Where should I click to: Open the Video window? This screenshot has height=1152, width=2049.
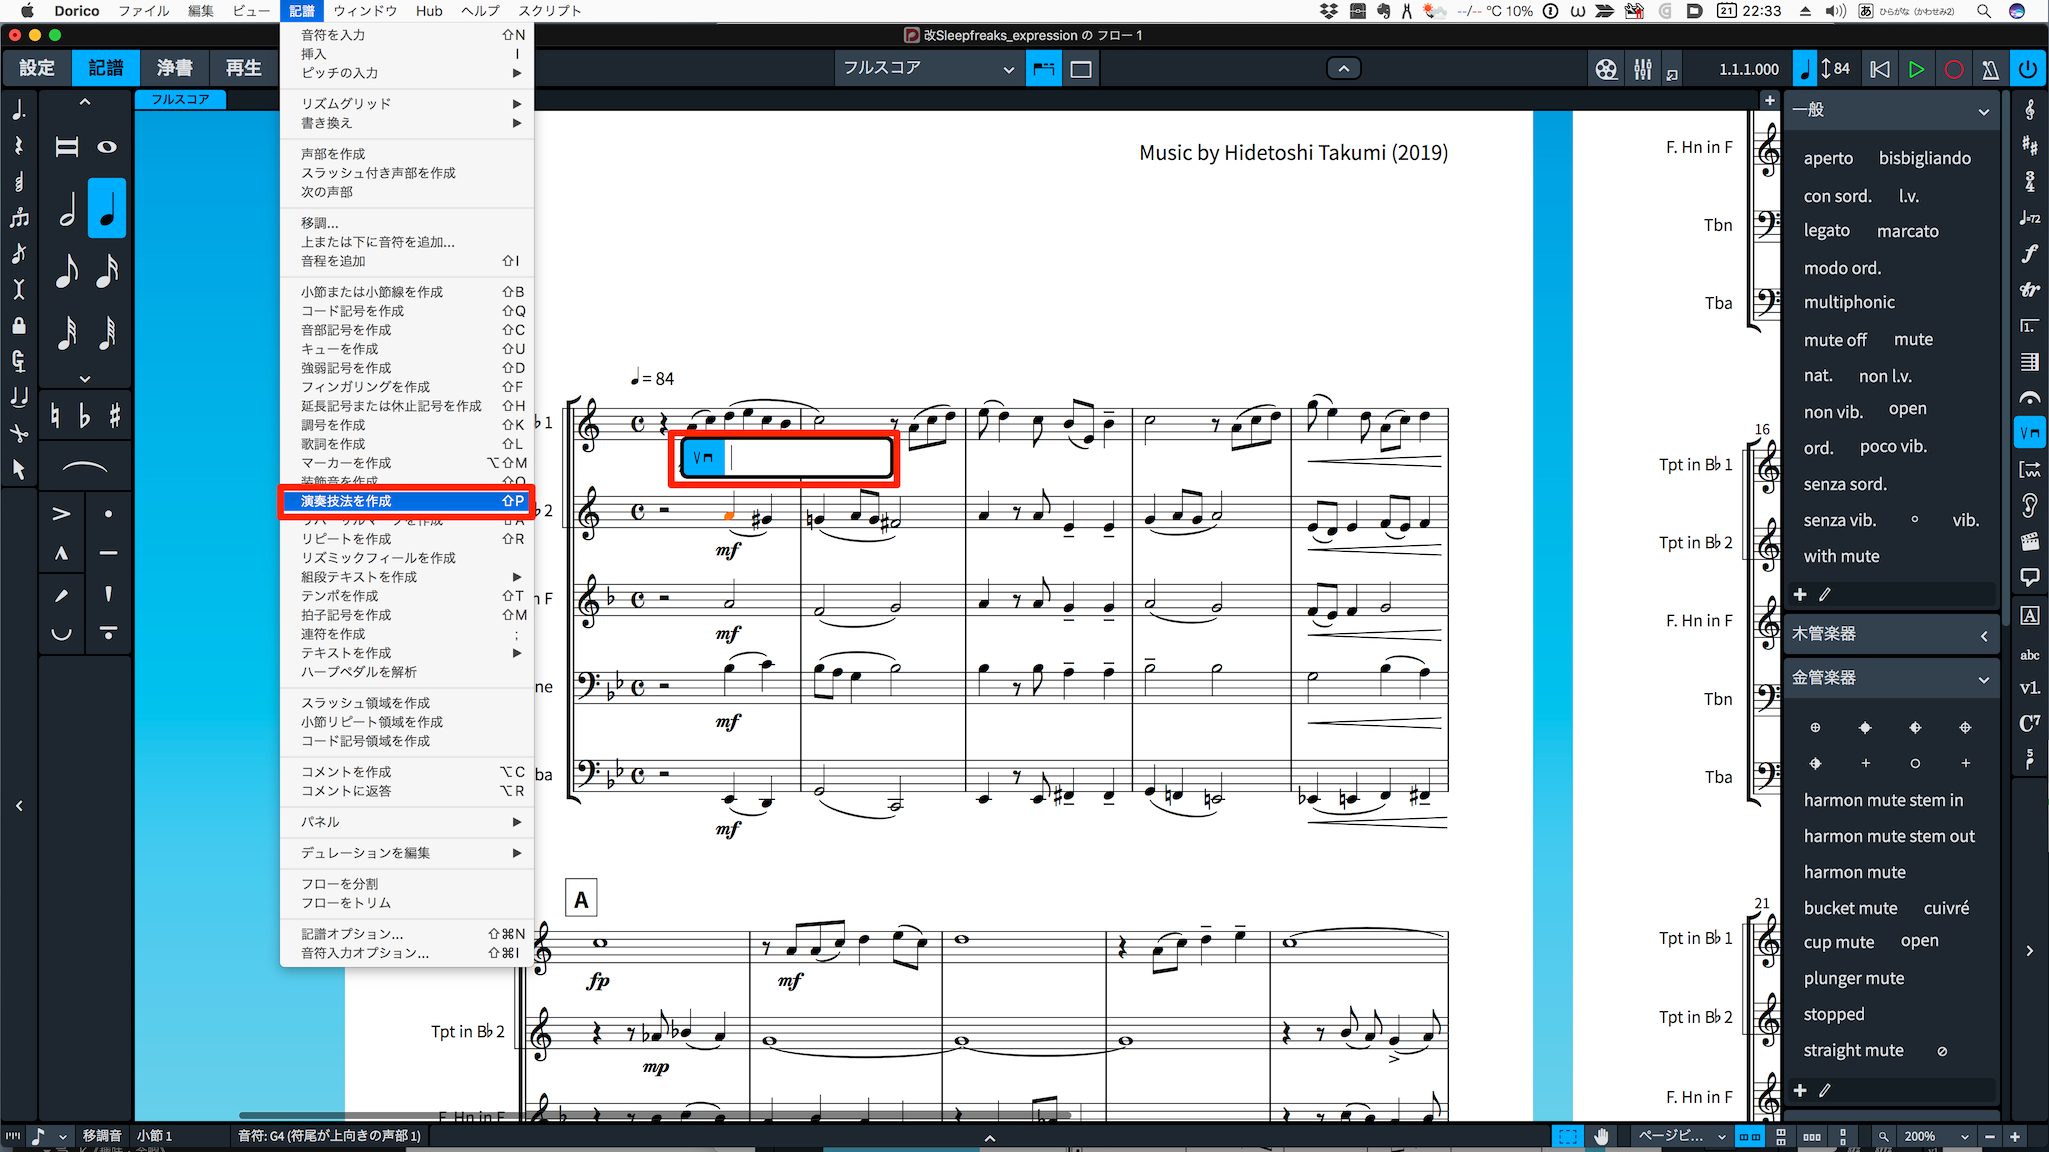(x=1606, y=69)
